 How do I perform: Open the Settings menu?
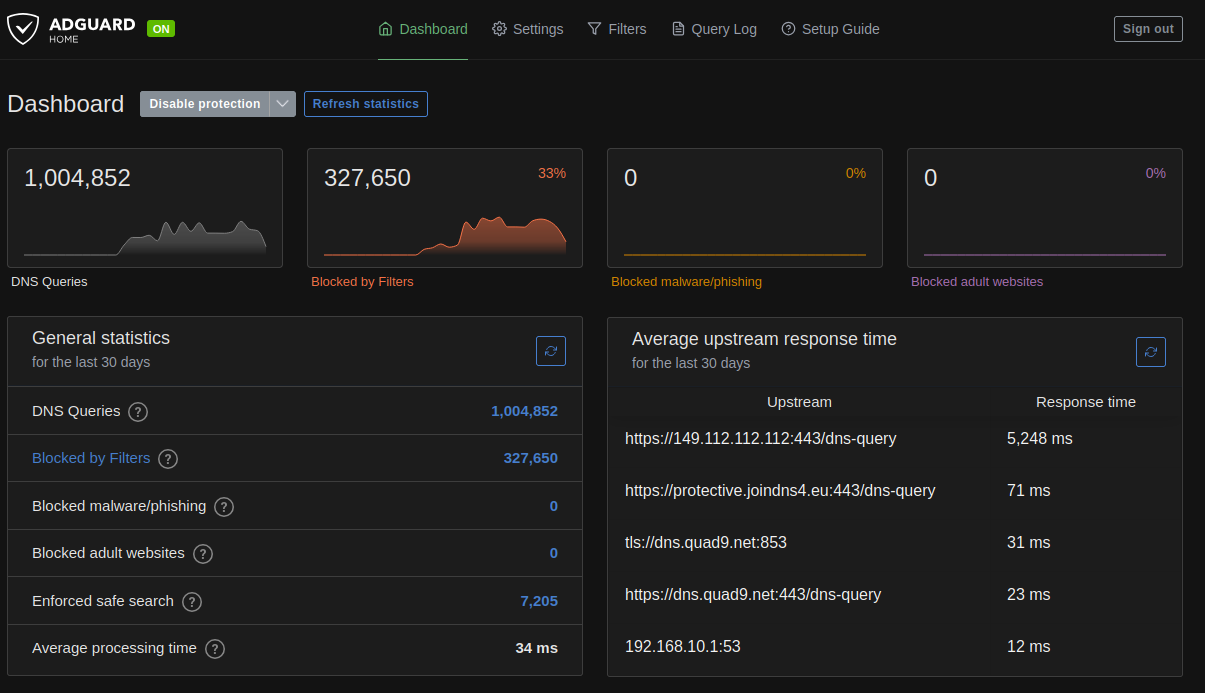coord(528,29)
